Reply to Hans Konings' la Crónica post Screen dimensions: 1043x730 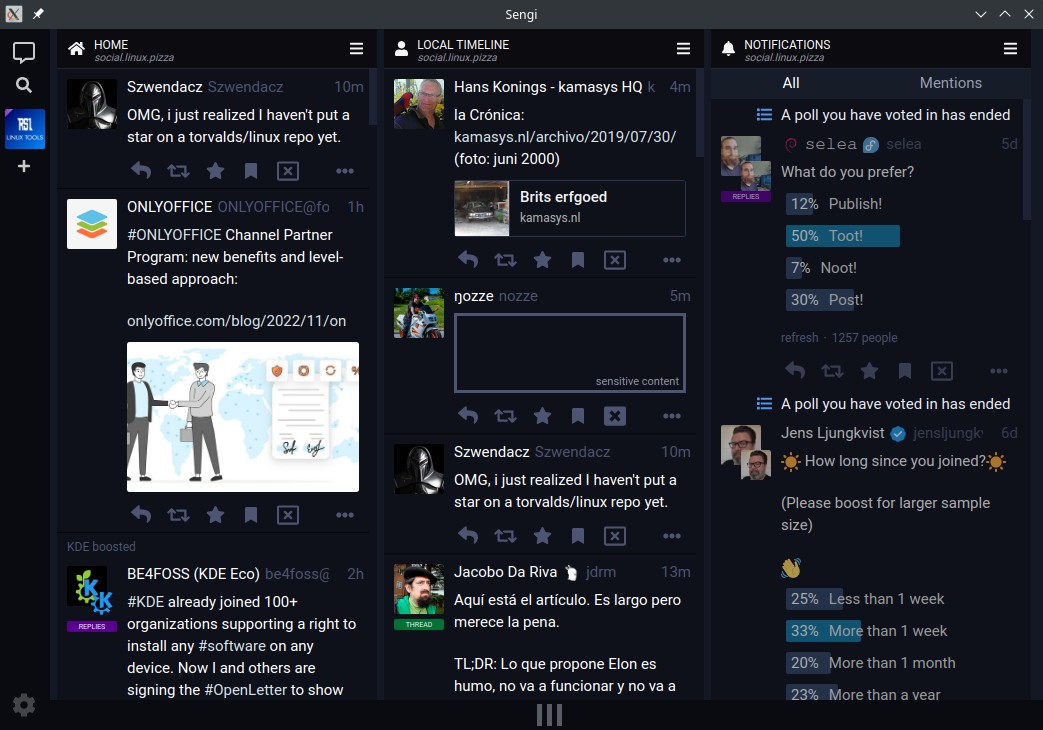(x=468, y=260)
